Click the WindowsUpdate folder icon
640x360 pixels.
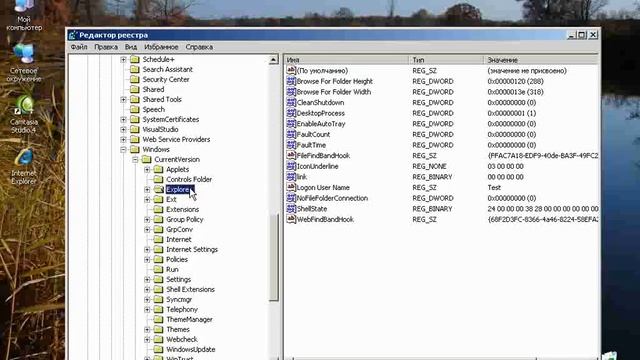tap(158, 349)
